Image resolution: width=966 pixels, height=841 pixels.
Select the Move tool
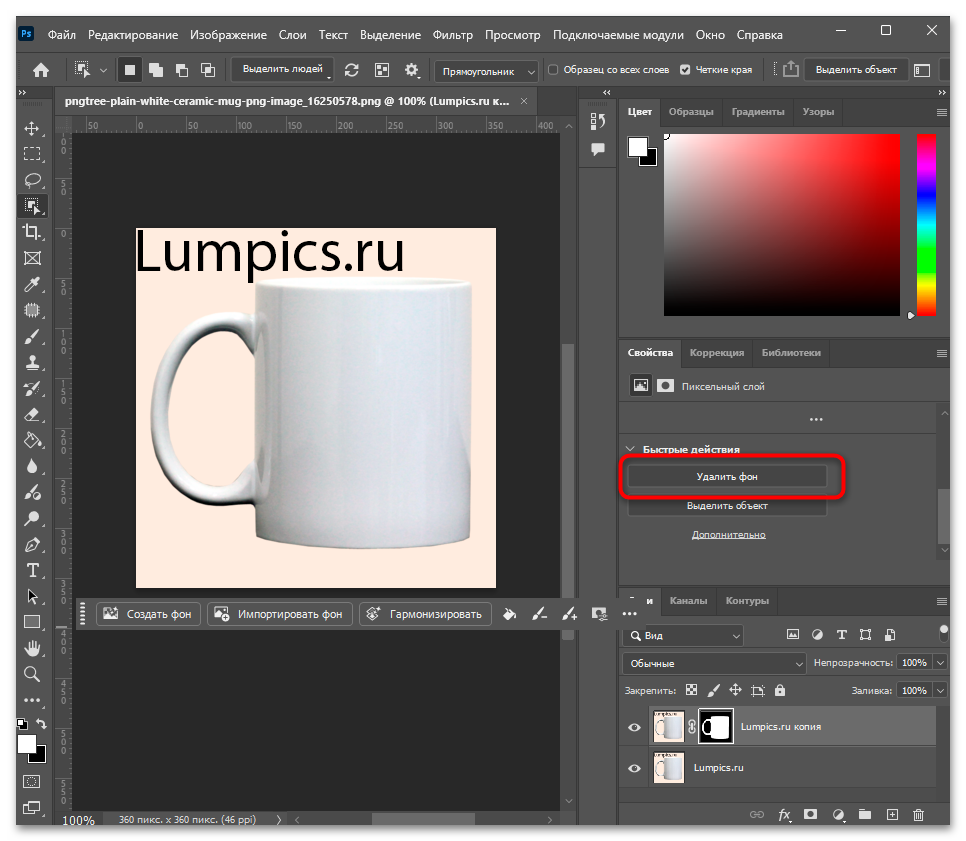click(32, 128)
